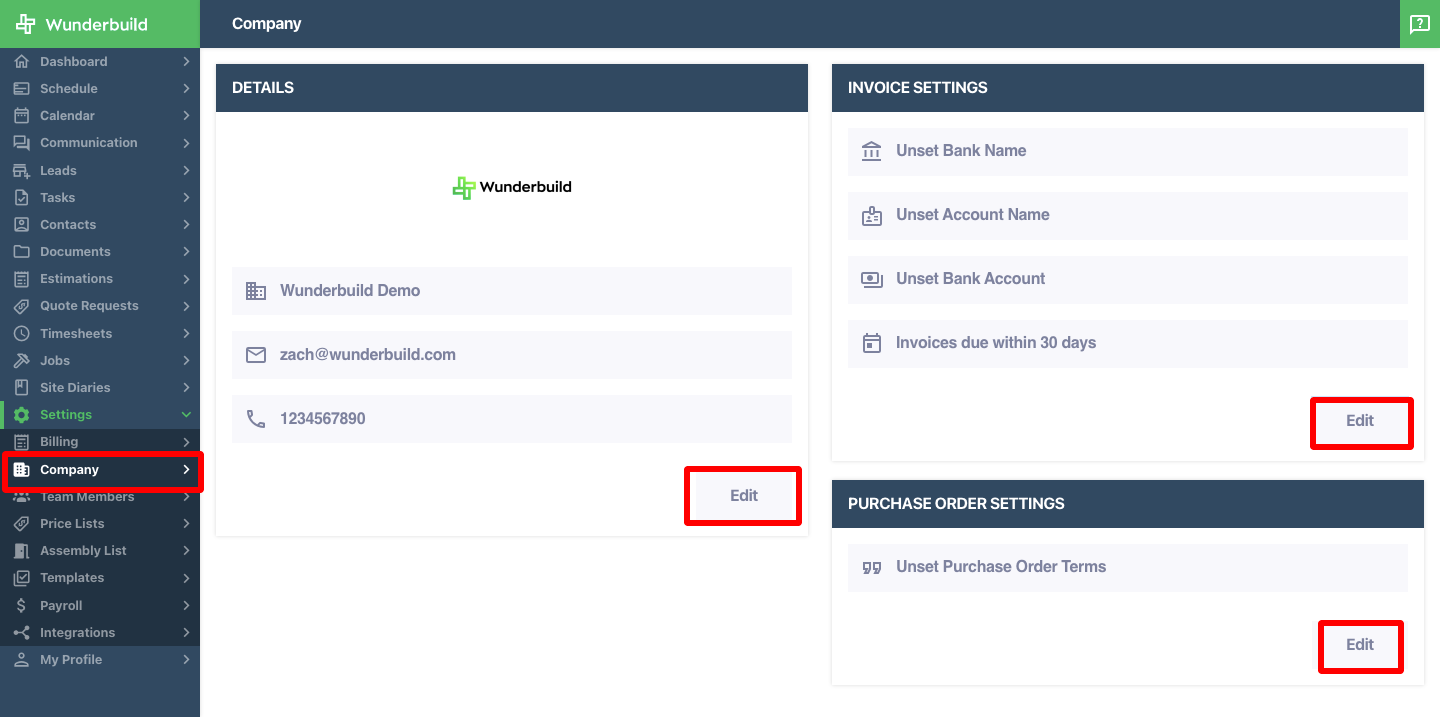Click the Payroll dollar icon
The image size is (1440, 717).
coord(21,606)
